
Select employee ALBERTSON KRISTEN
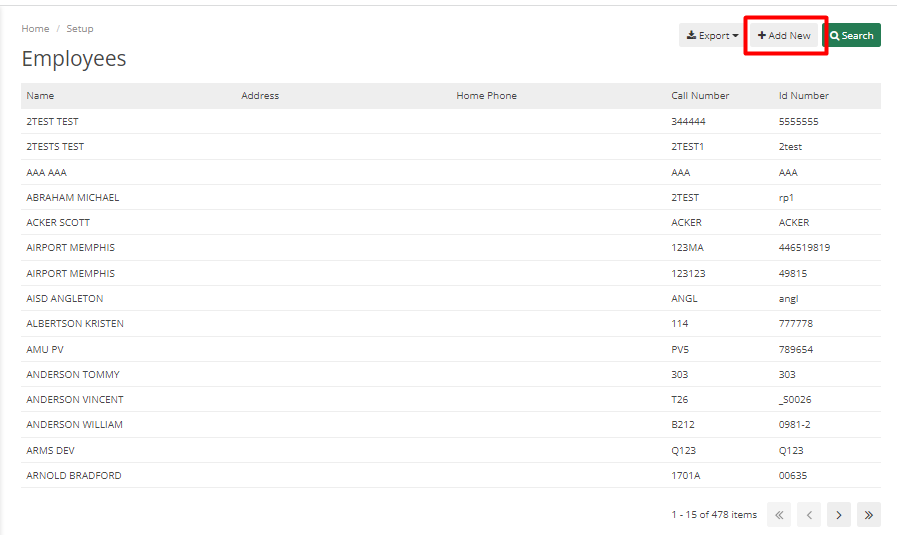point(75,324)
